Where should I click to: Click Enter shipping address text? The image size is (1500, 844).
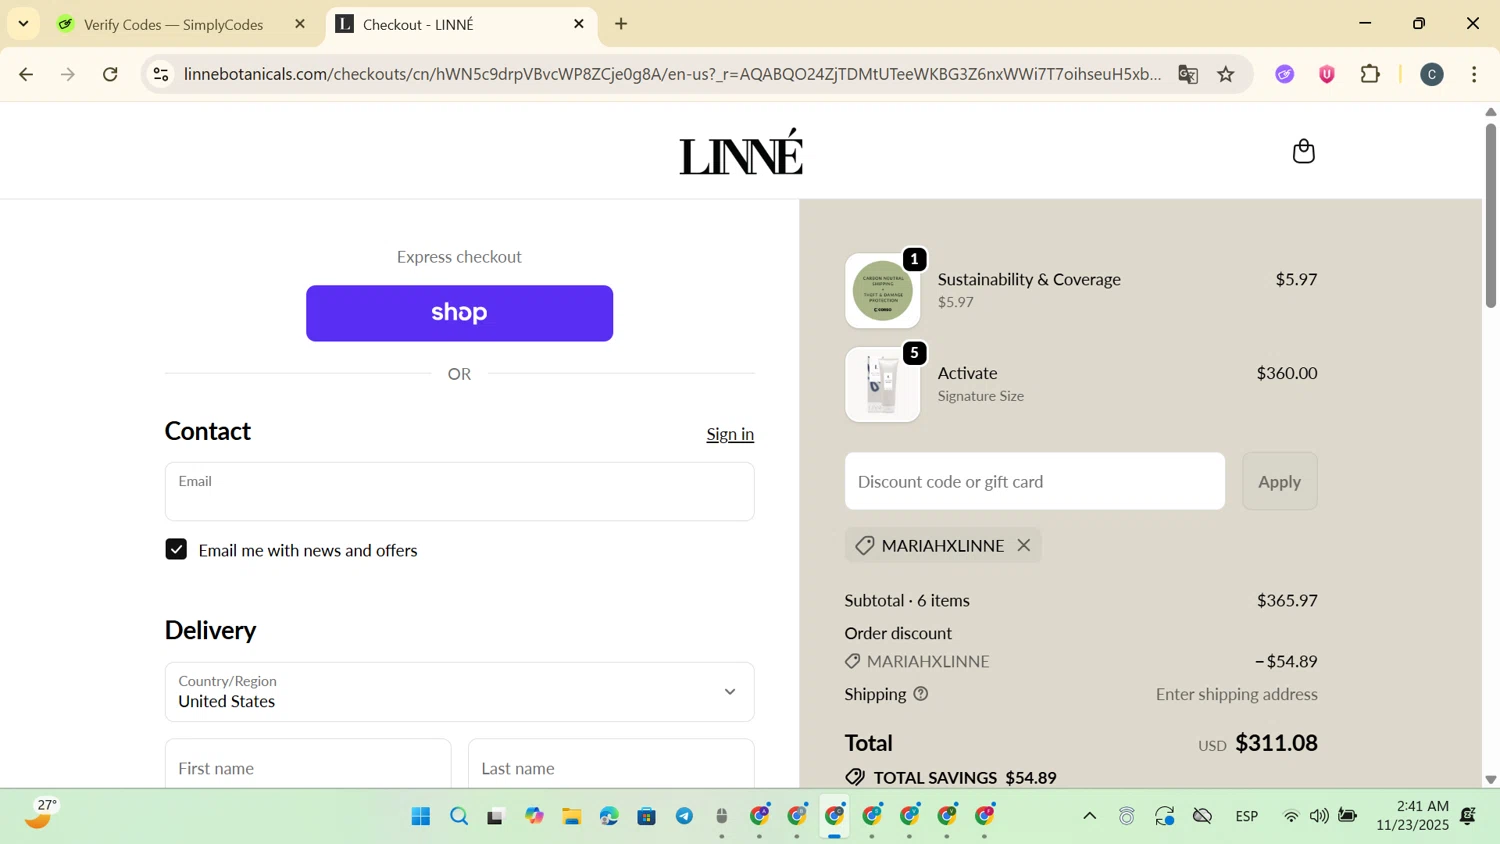coord(1237,694)
